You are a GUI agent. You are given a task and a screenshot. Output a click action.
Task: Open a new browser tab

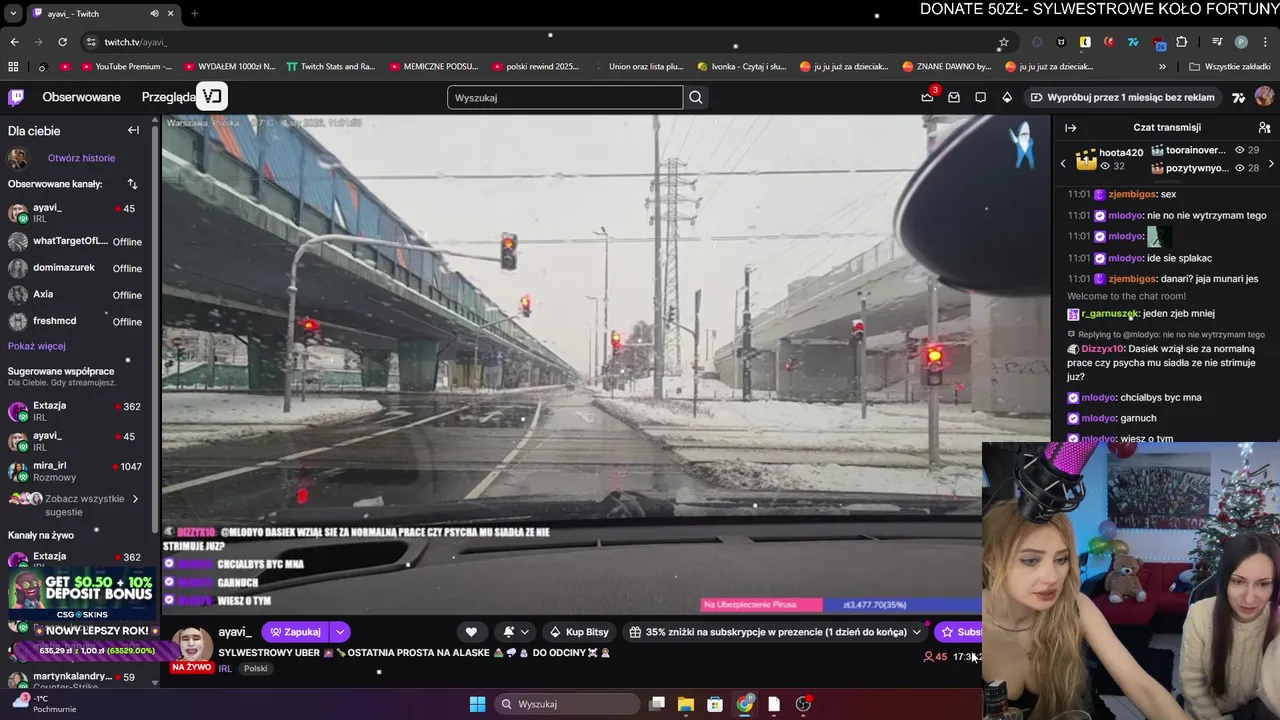click(x=194, y=14)
